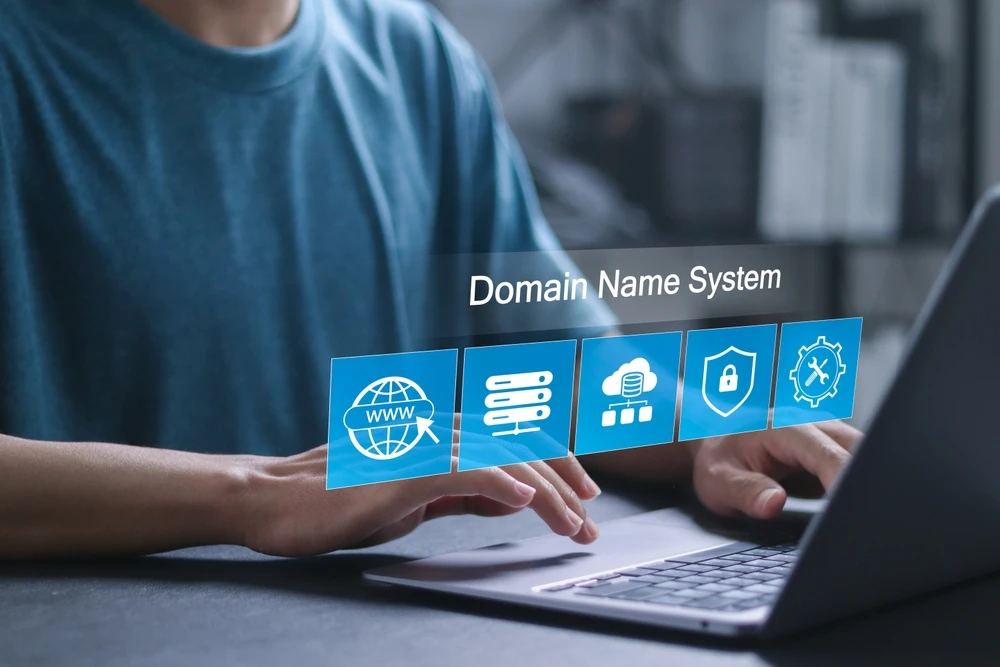Click the "www" text in the globe
The width and height of the screenshot is (1000, 667).
(x=390, y=415)
